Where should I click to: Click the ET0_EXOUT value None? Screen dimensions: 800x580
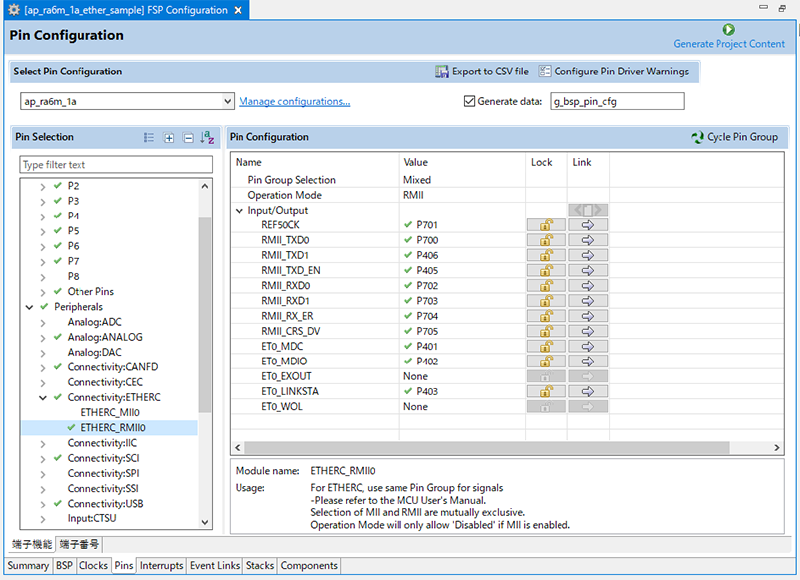click(x=415, y=376)
